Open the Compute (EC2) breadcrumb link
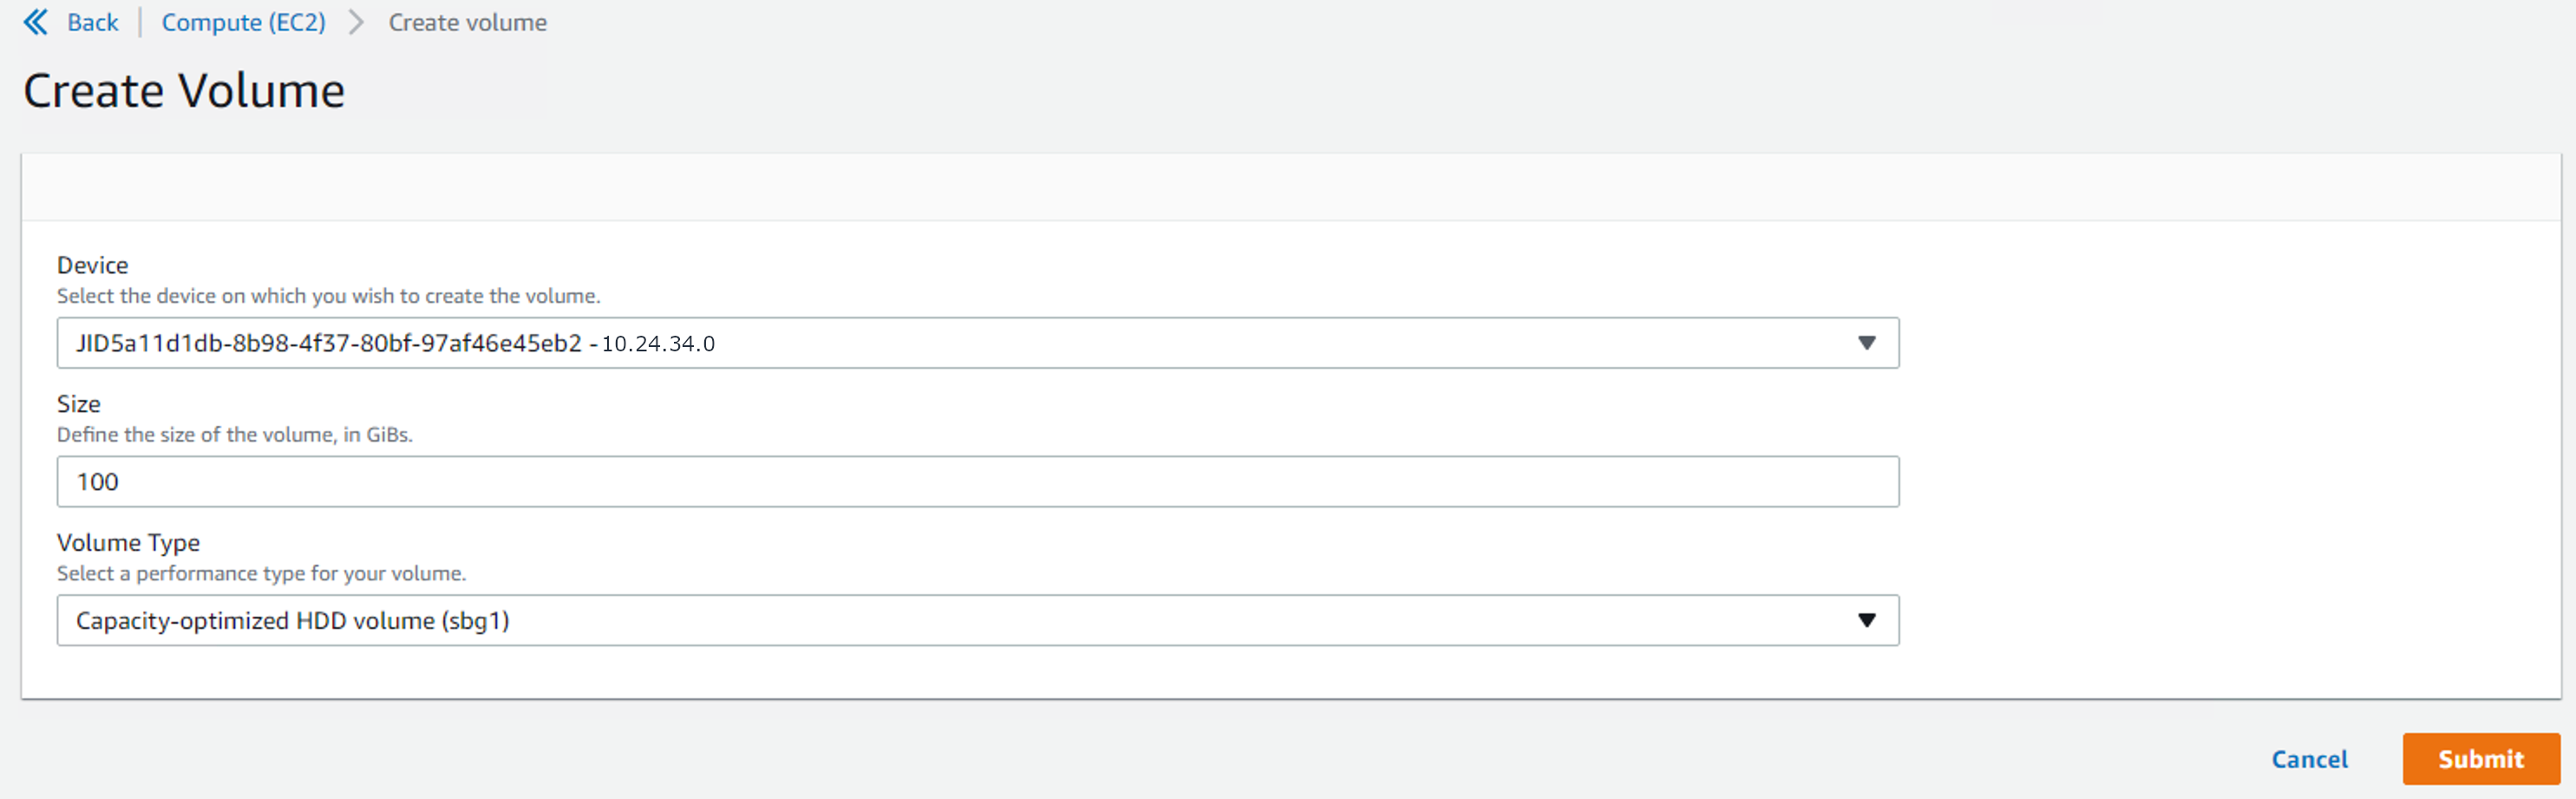2576x799 pixels. click(243, 22)
